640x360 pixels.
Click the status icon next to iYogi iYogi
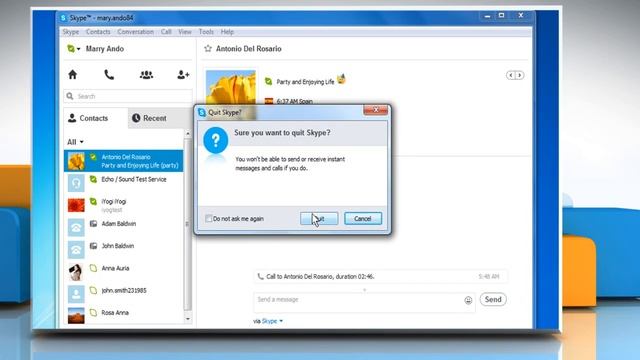pos(93,201)
